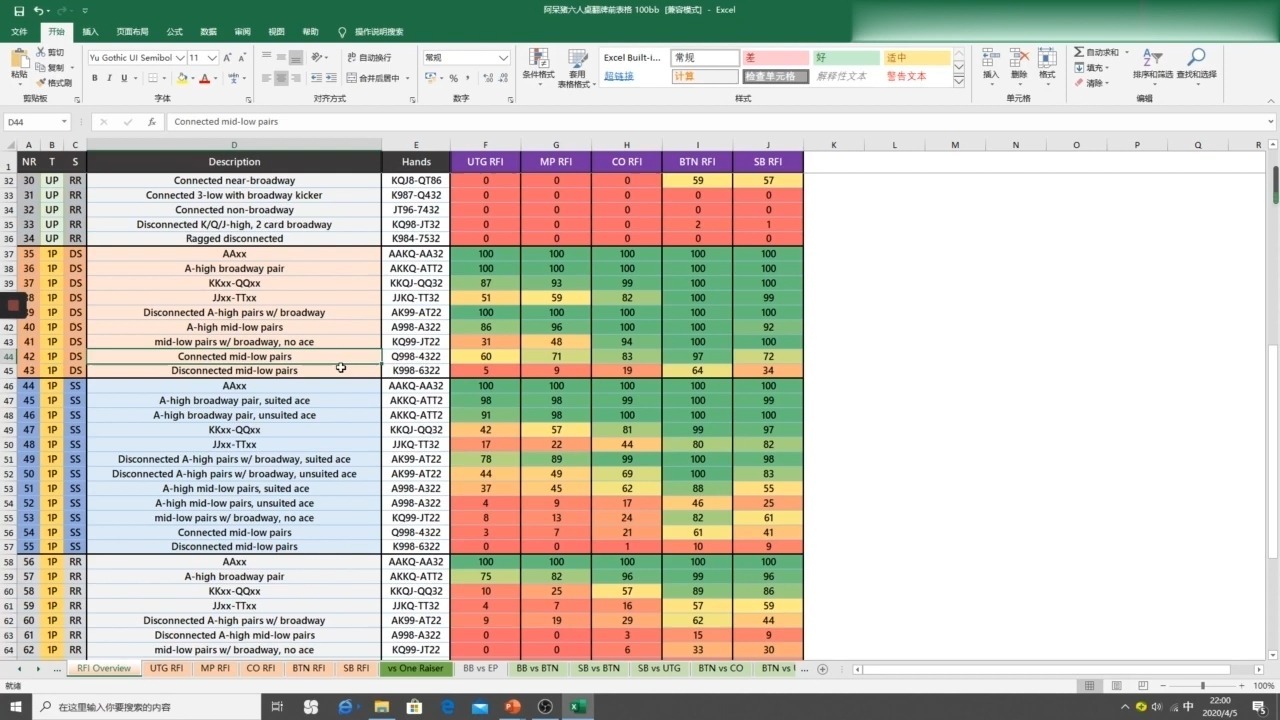Click Merge and Center (合并后居中)
Viewport: 1280px width, 720px height.
(x=373, y=78)
